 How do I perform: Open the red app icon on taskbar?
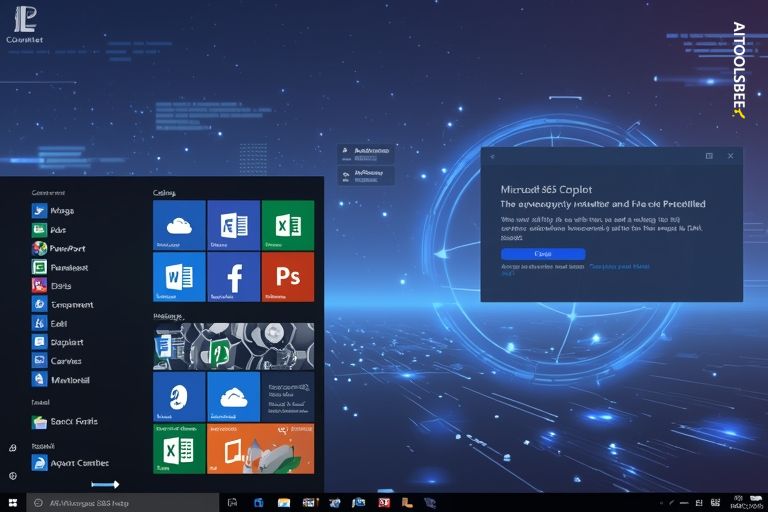(x=384, y=503)
